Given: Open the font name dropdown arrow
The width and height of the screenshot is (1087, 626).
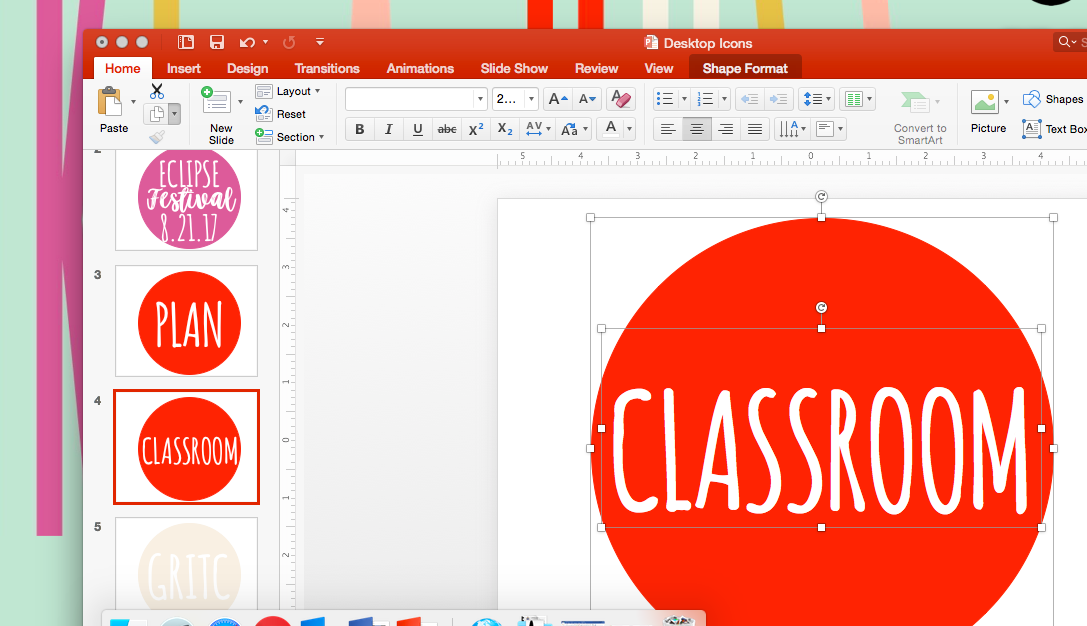Looking at the screenshot, I should tap(480, 99).
